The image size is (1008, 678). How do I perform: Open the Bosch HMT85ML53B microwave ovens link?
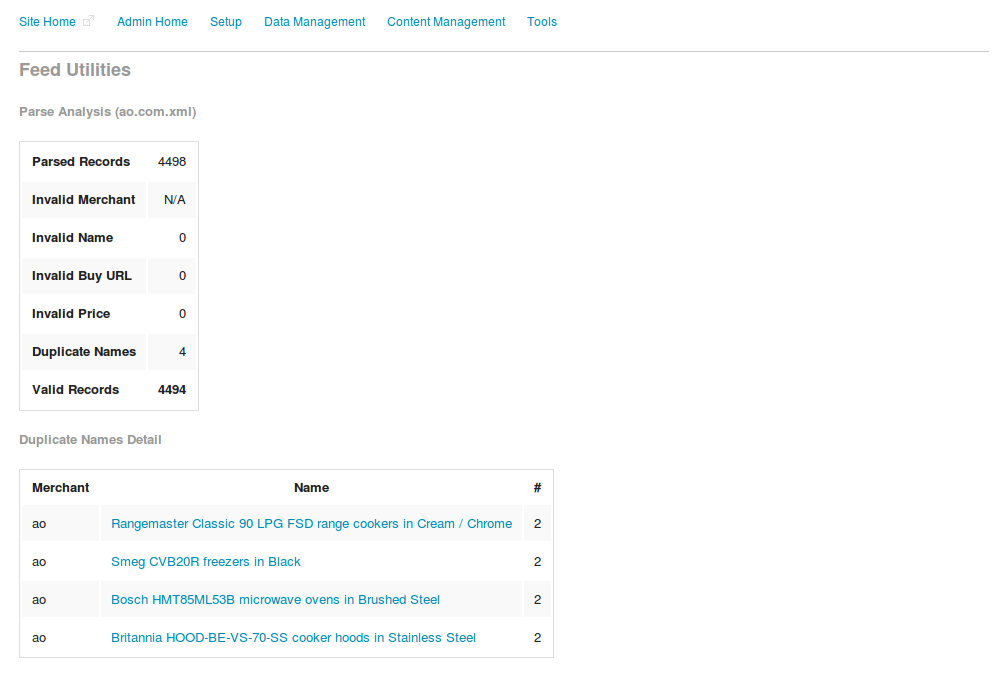(275, 600)
